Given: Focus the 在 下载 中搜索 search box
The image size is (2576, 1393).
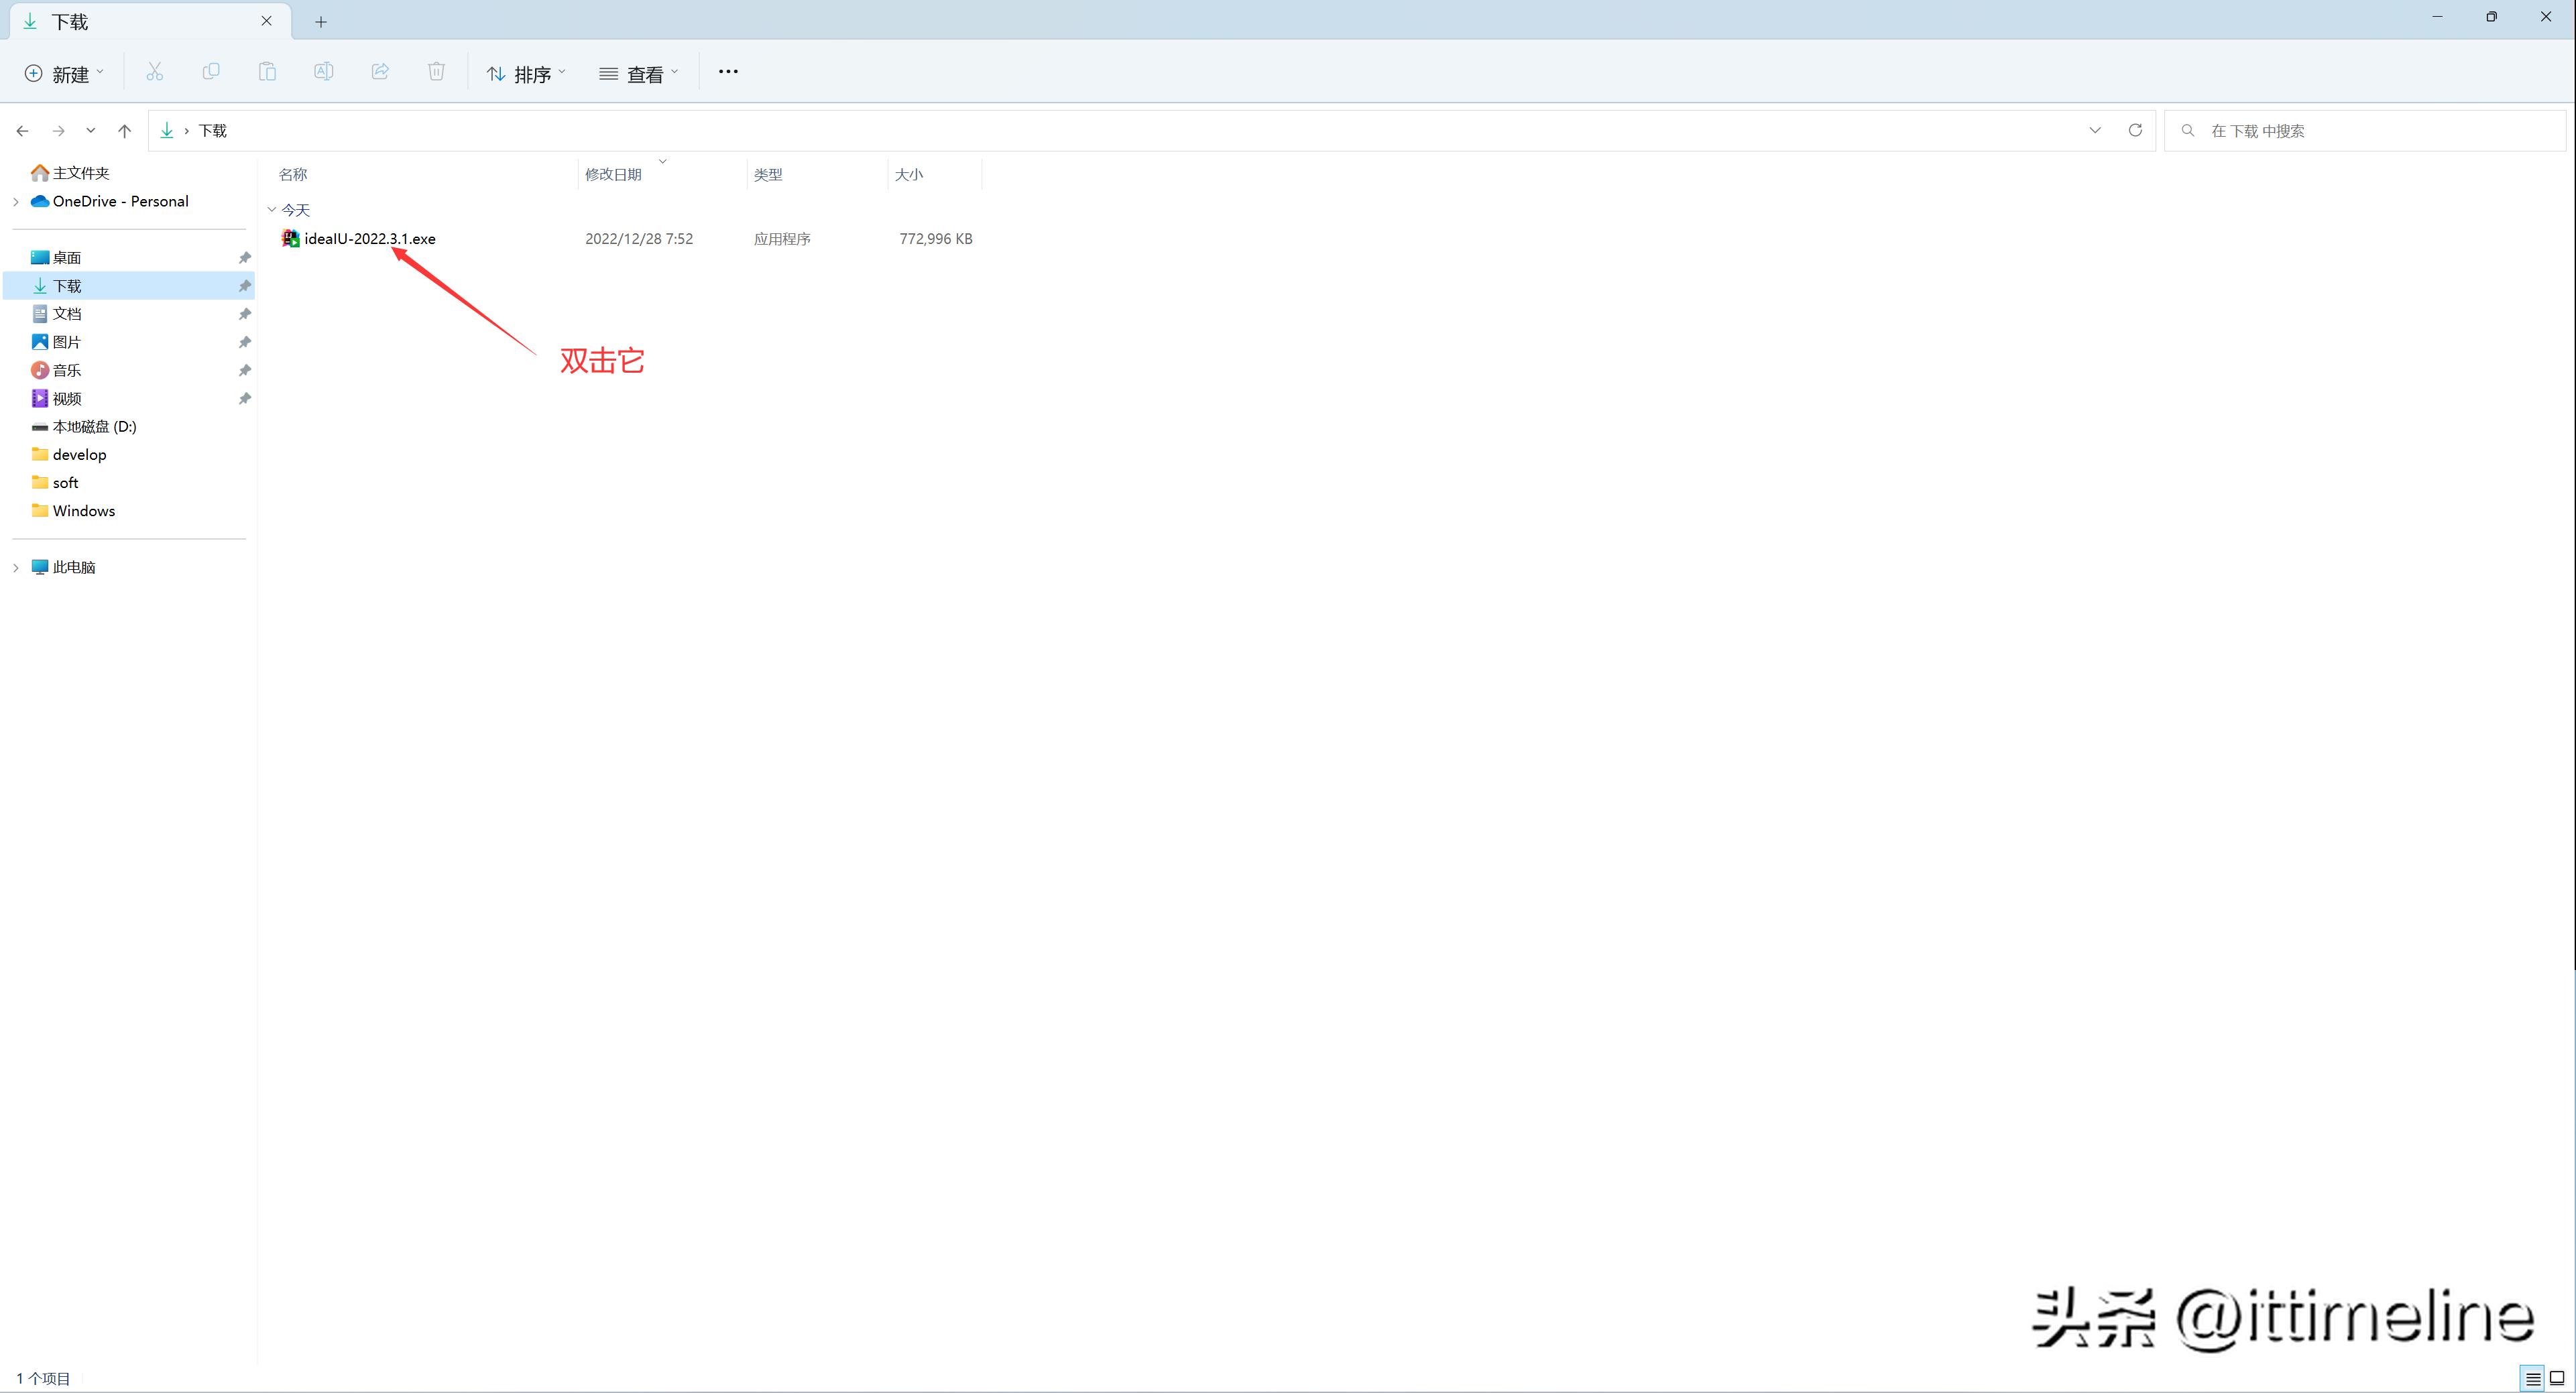Looking at the screenshot, I should (x=2365, y=131).
